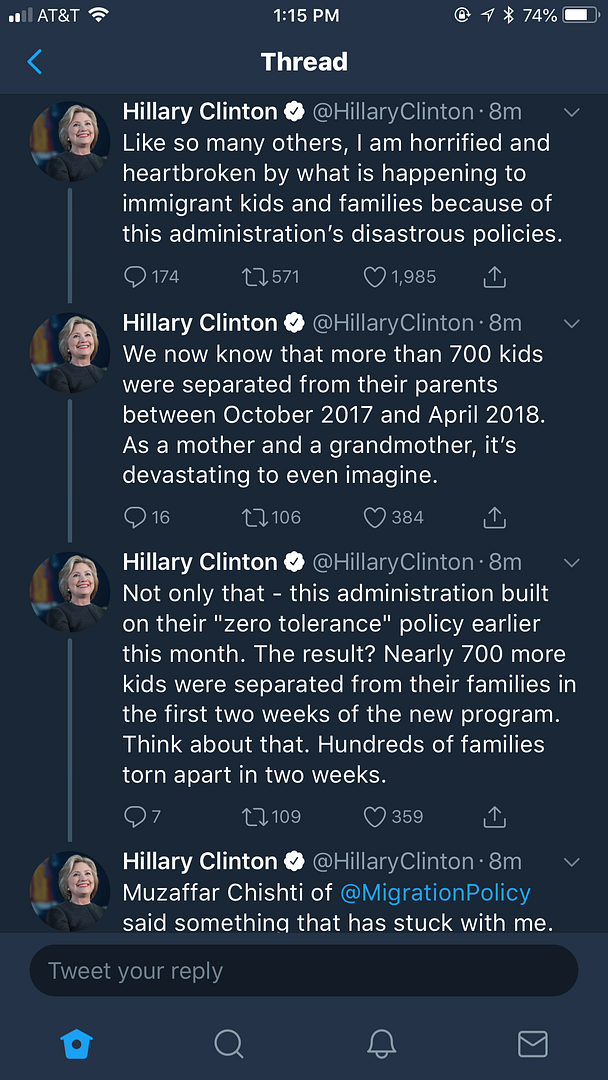This screenshot has width=608, height=1080.
Task: Retweet the tweet with 571 retweets
Action: 256,277
